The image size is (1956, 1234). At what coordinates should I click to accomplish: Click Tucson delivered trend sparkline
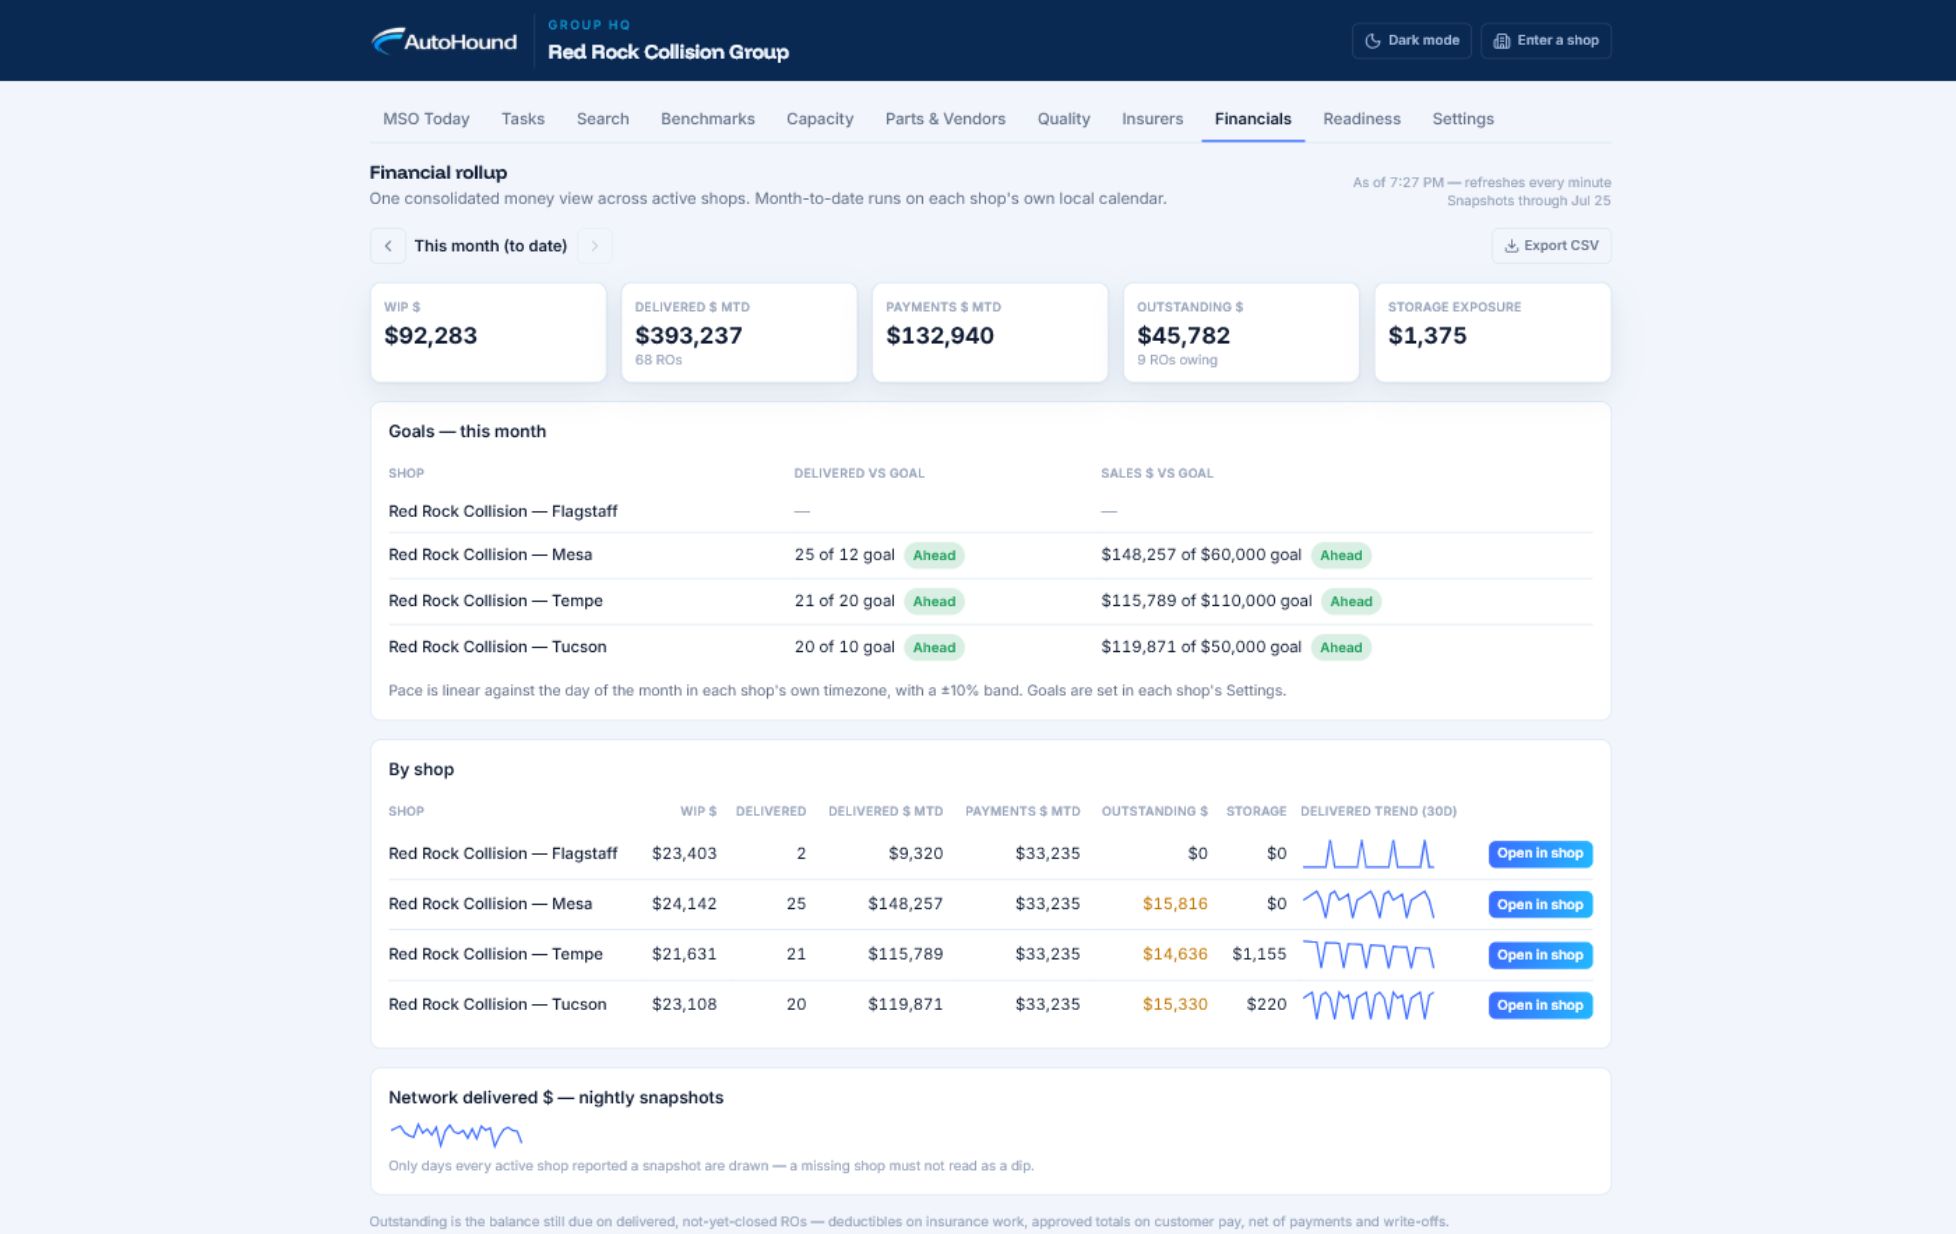tap(1368, 1005)
